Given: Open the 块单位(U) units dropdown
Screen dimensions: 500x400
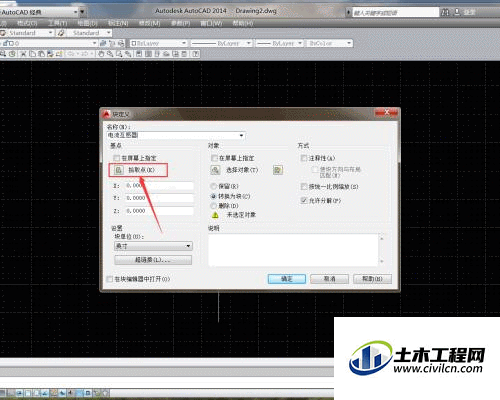Looking at the screenshot, I should [188, 246].
